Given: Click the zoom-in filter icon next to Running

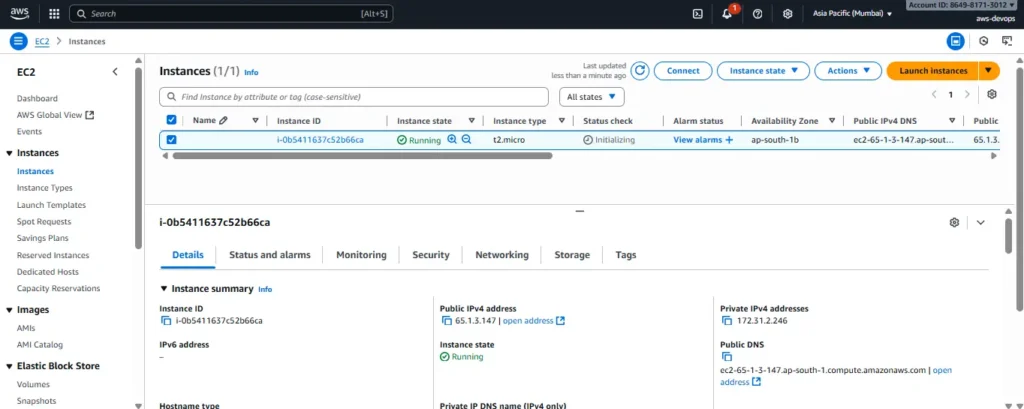Looking at the screenshot, I should tap(452, 139).
